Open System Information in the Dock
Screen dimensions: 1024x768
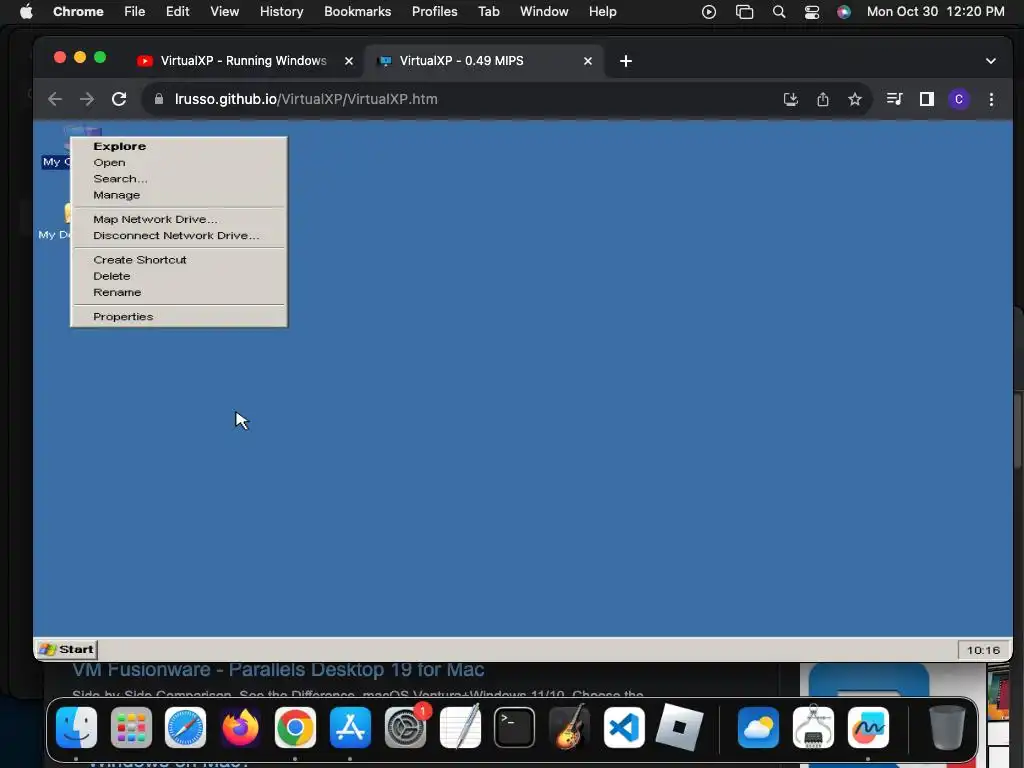click(813, 728)
